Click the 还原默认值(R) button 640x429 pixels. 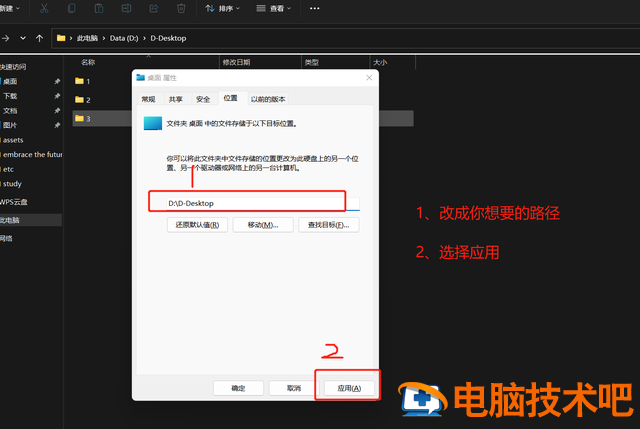(x=197, y=225)
